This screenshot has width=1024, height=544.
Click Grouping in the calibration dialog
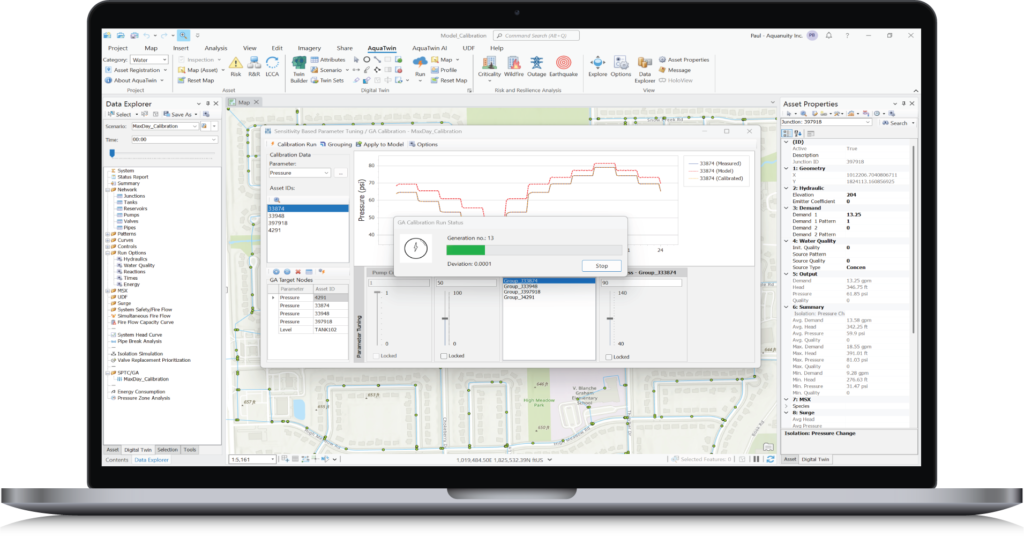click(x=336, y=144)
